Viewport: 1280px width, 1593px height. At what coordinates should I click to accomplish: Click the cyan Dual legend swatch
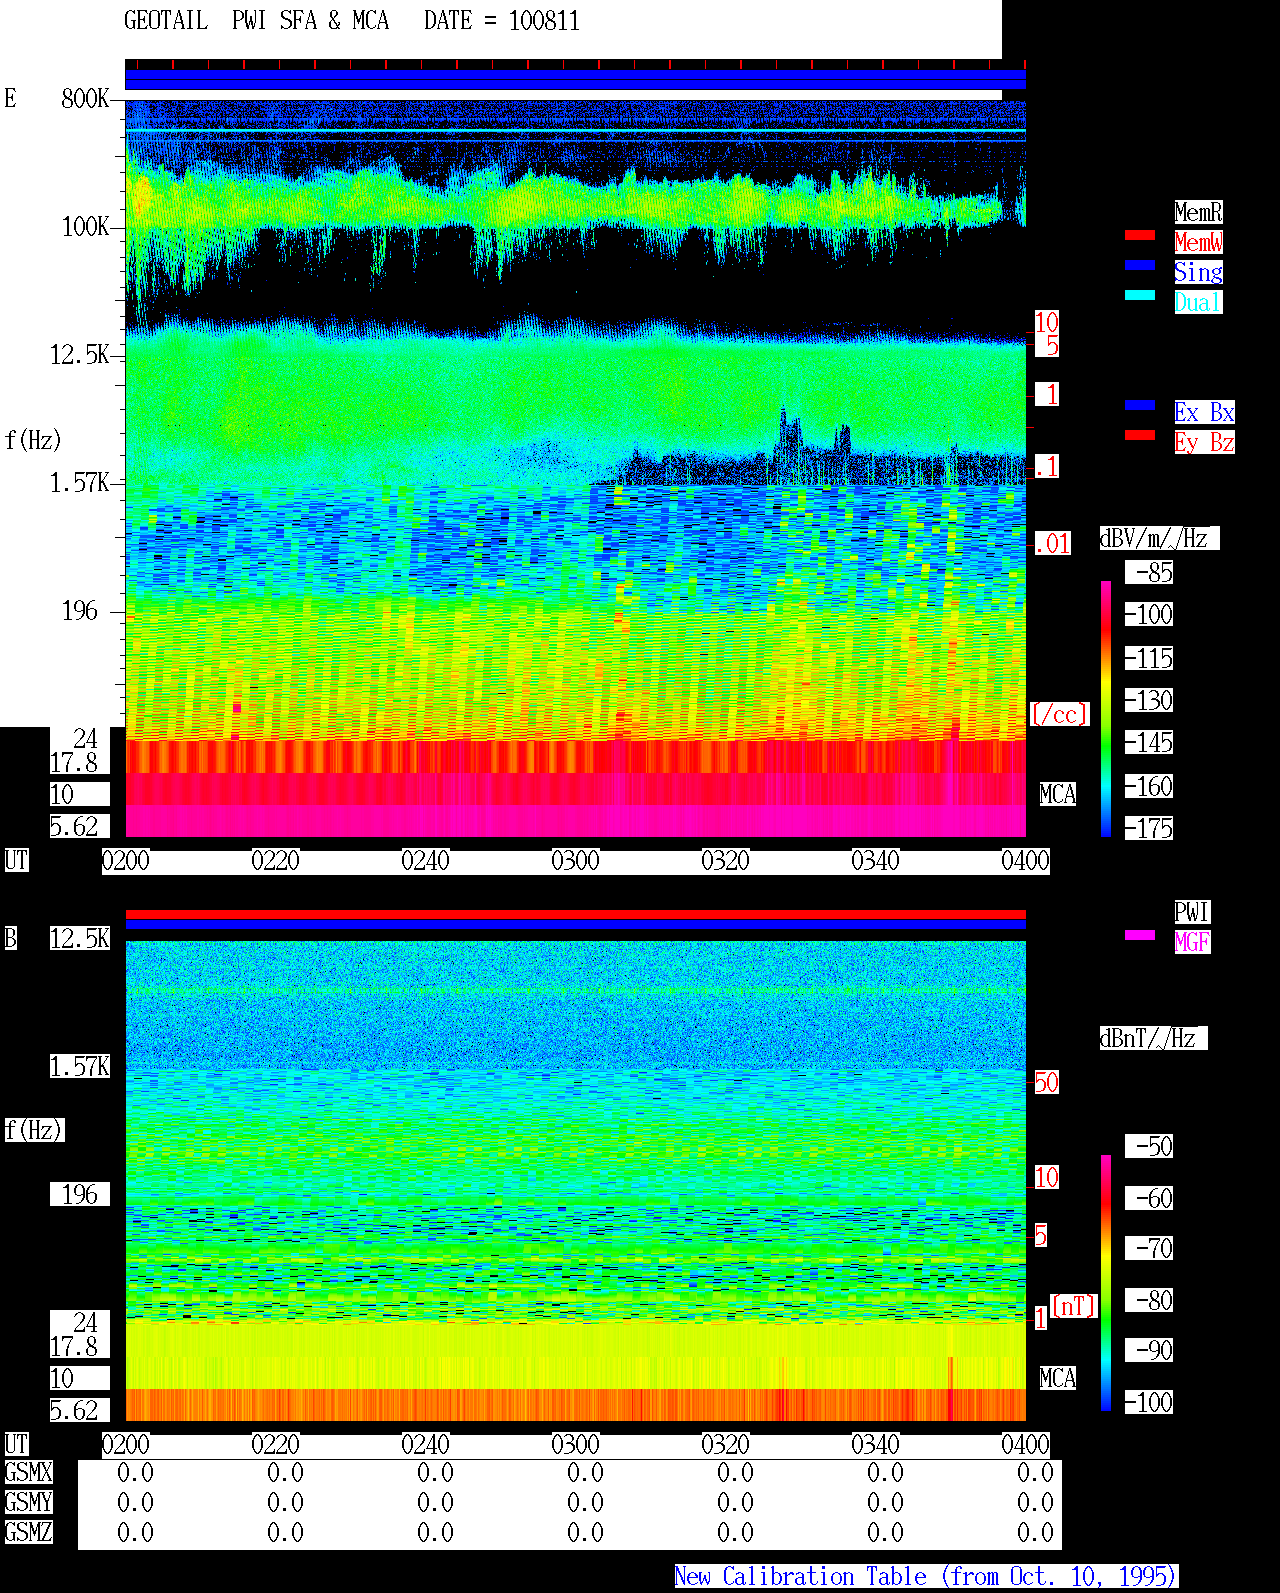[x=1140, y=295]
